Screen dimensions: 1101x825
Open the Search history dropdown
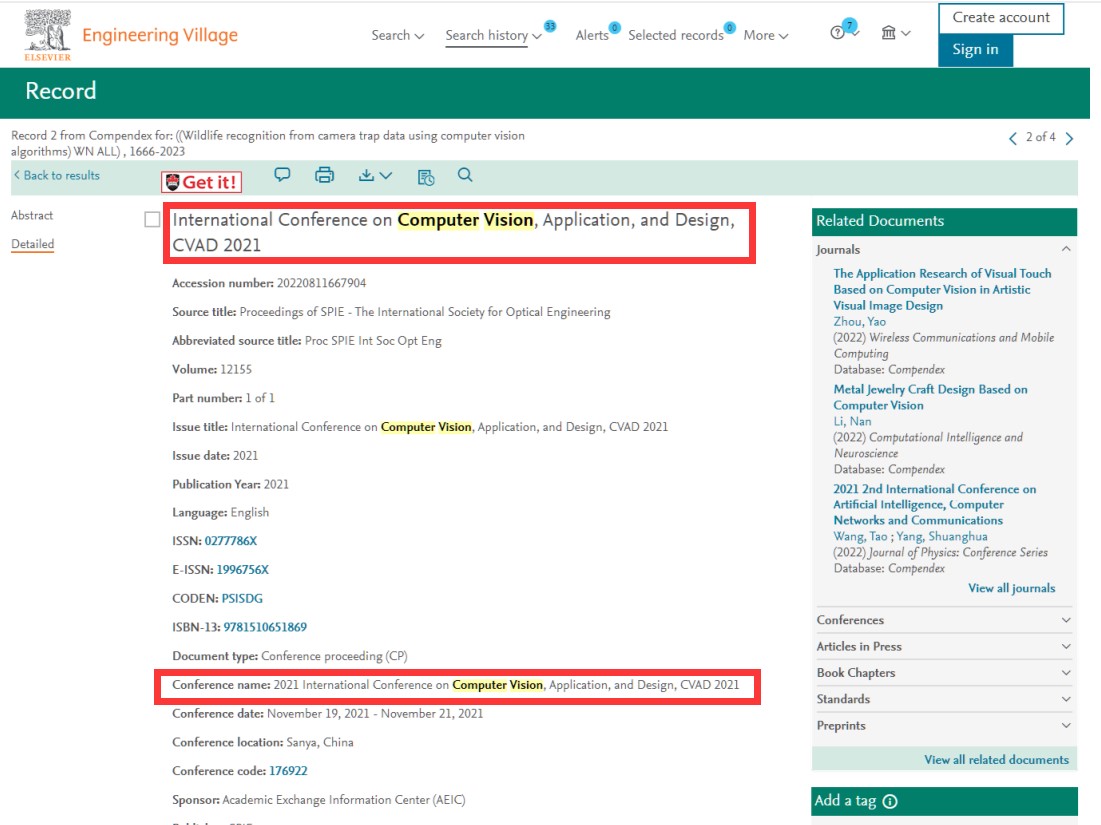tap(494, 35)
